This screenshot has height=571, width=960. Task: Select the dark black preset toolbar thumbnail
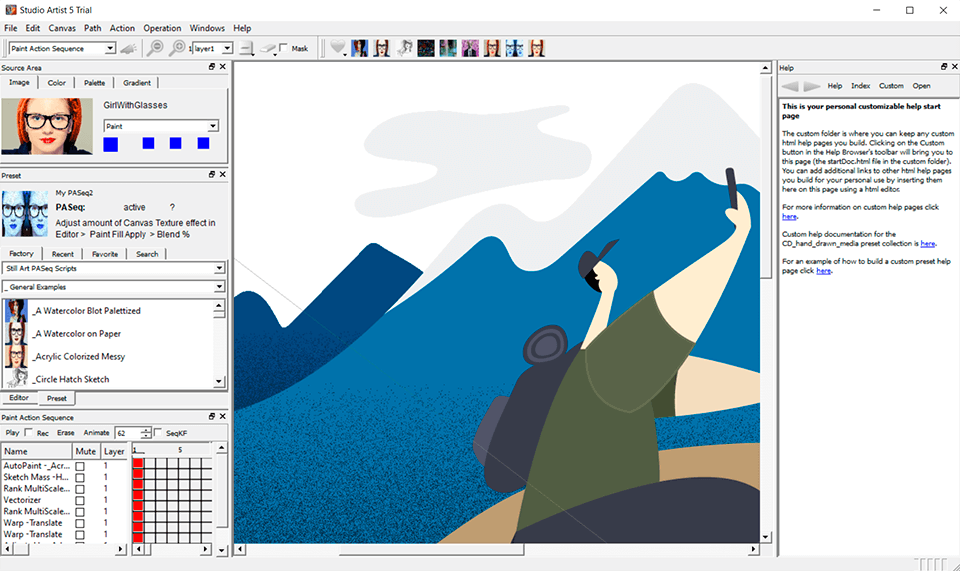(x=426, y=48)
